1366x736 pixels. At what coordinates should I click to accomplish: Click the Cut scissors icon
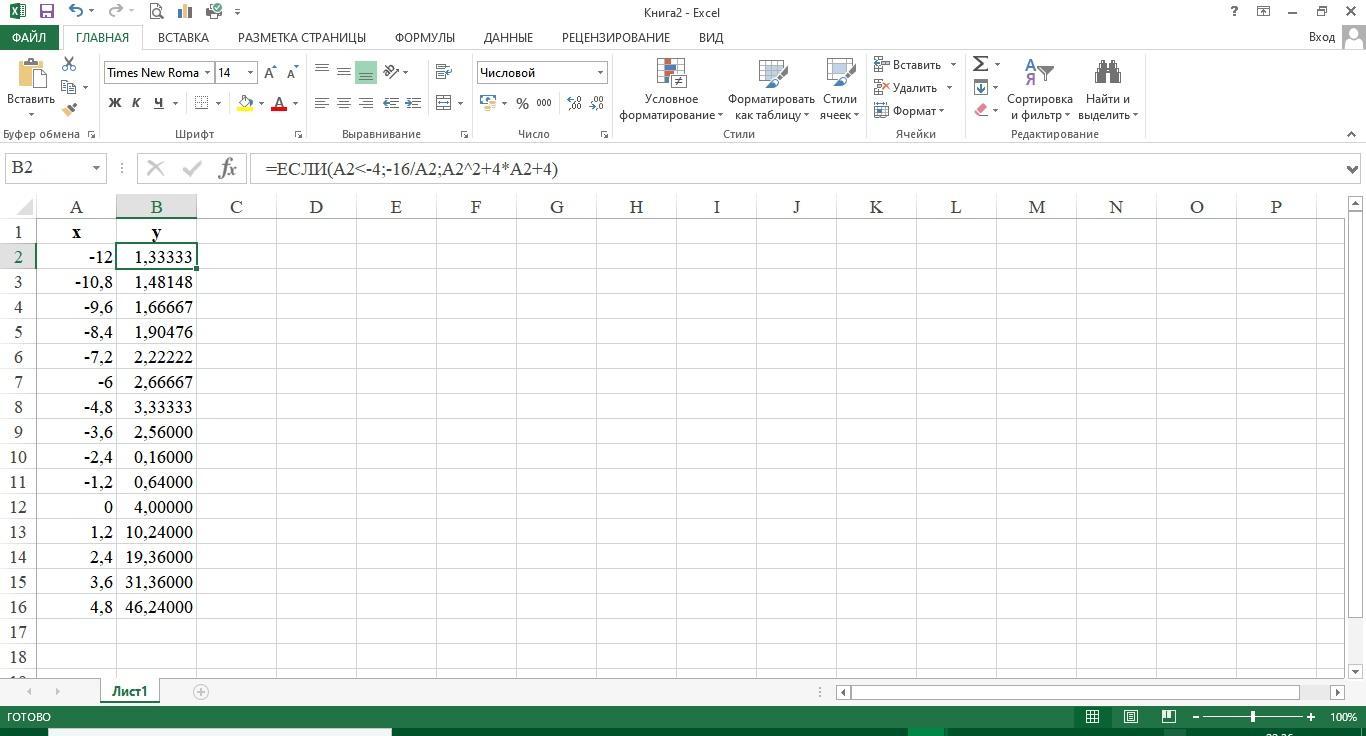click(x=69, y=64)
